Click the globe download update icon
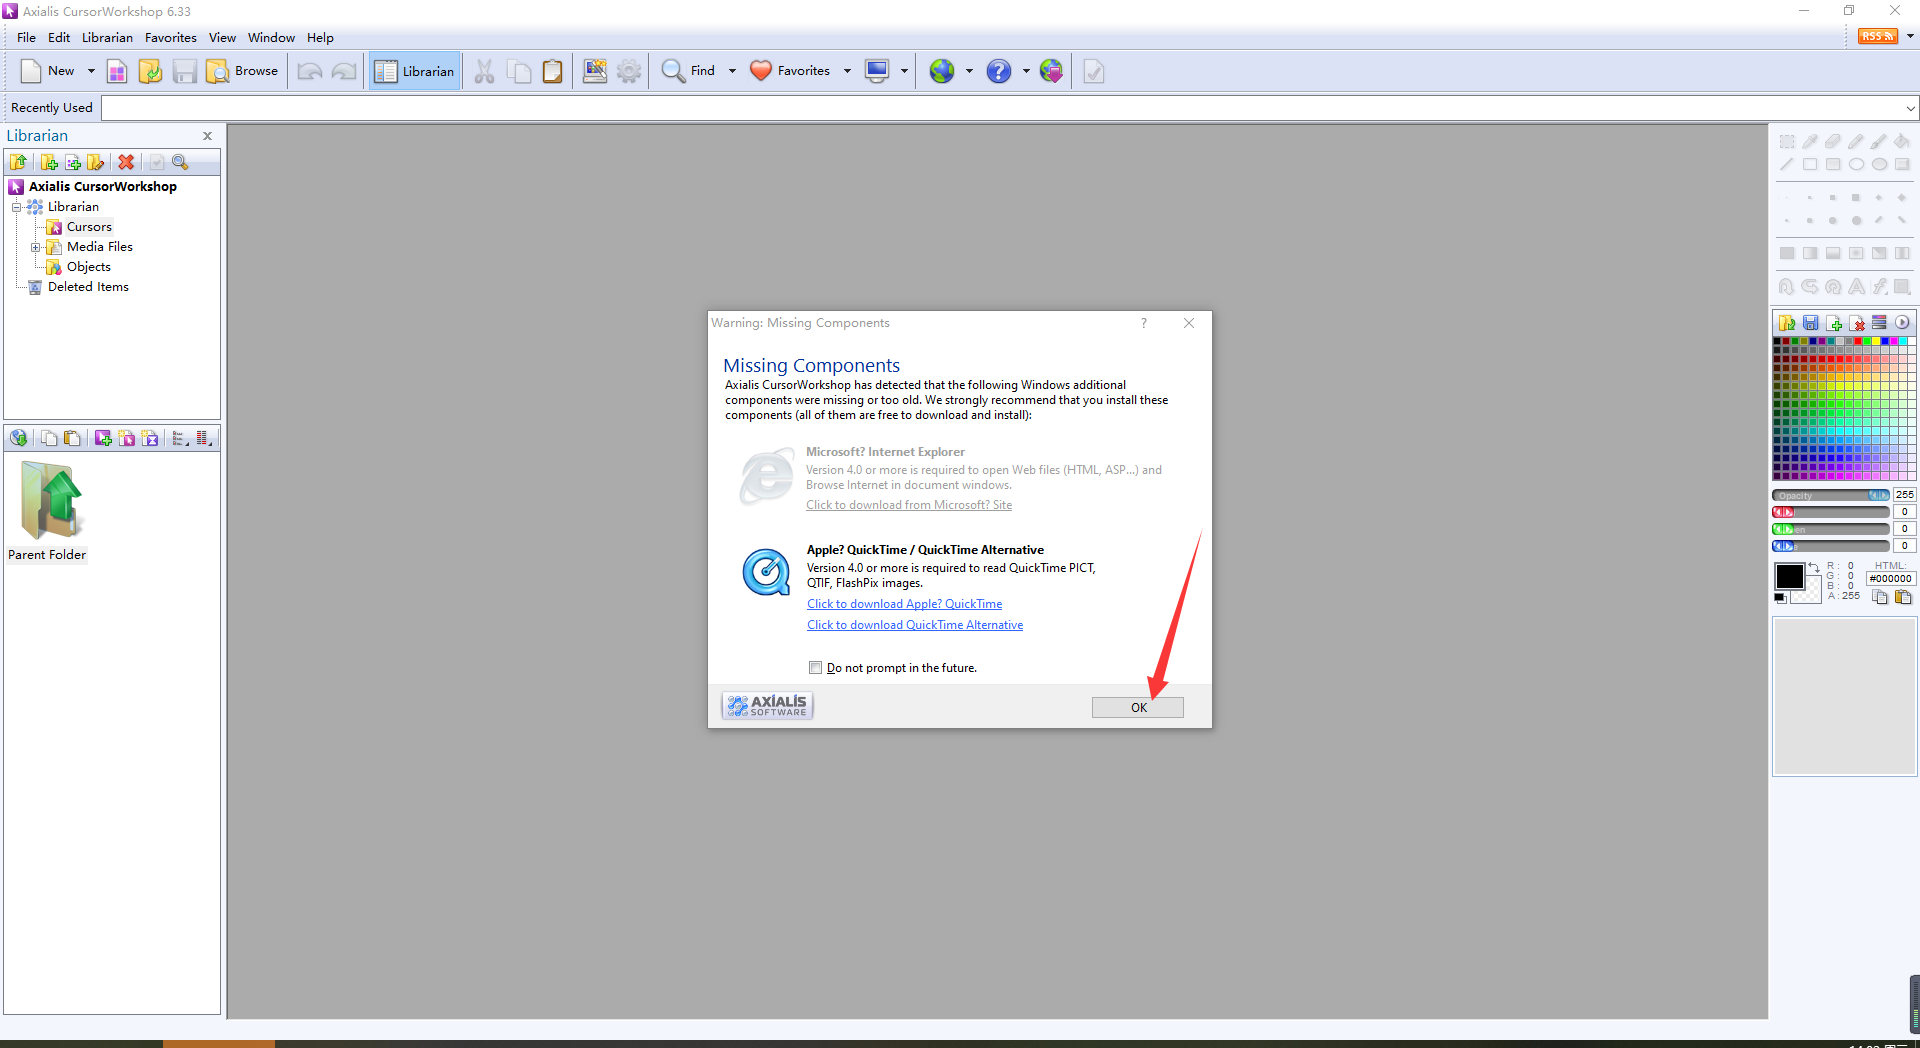1920x1048 pixels. (1051, 71)
